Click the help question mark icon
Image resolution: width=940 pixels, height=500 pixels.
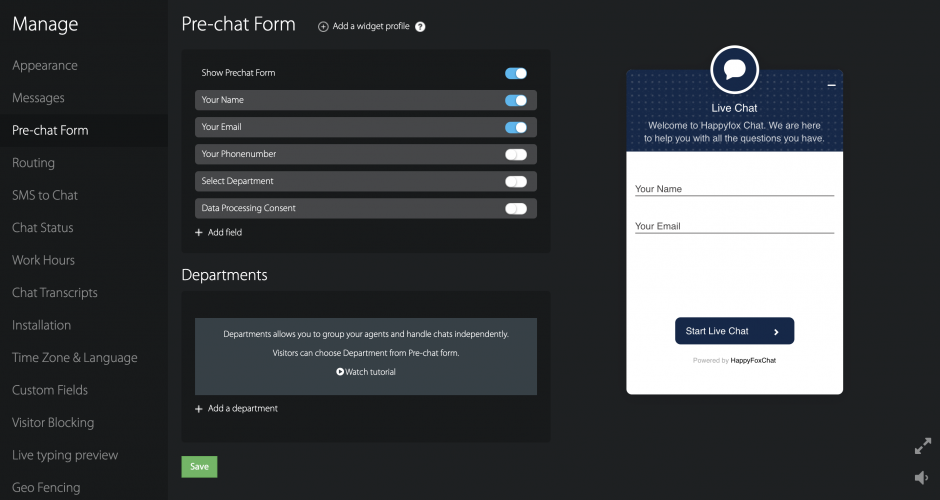tap(420, 27)
